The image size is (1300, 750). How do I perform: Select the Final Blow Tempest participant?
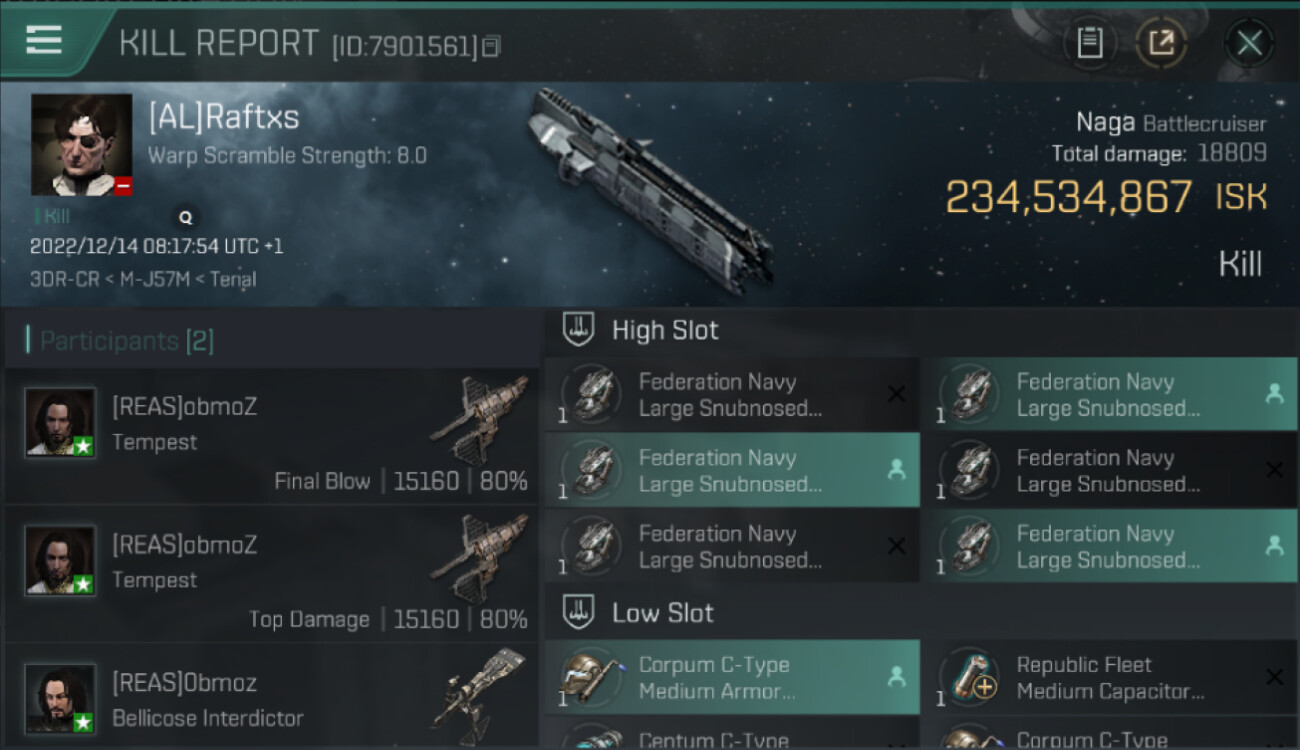point(272,436)
